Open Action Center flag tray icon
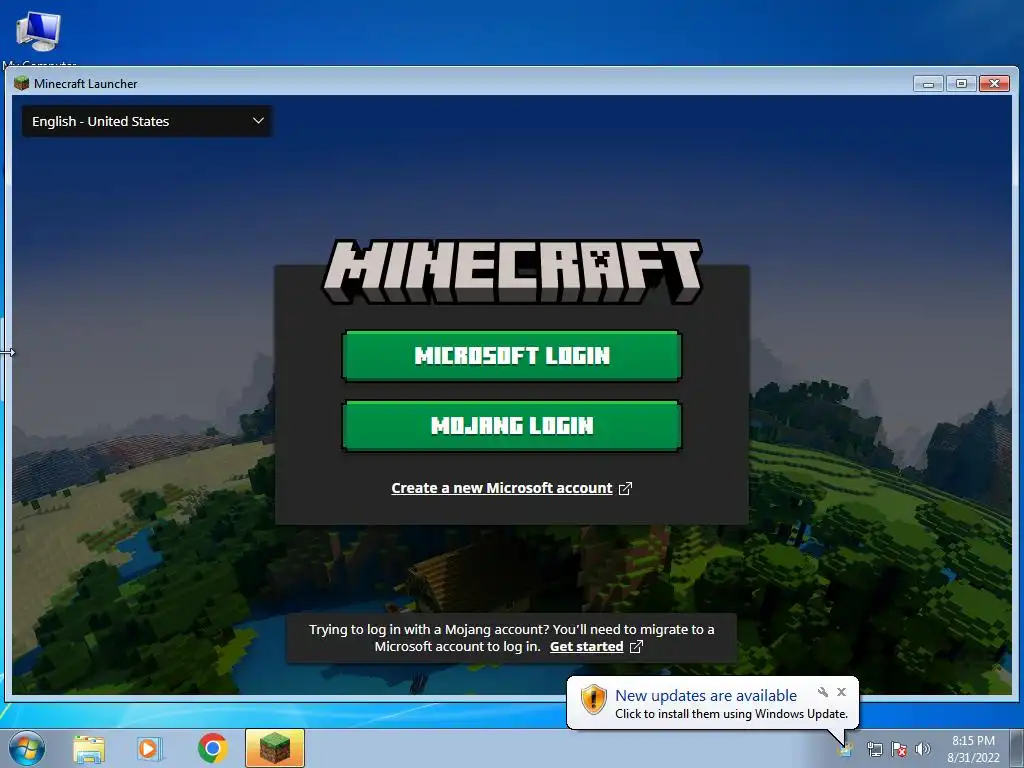This screenshot has width=1024, height=768. pyautogui.click(x=899, y=749)
